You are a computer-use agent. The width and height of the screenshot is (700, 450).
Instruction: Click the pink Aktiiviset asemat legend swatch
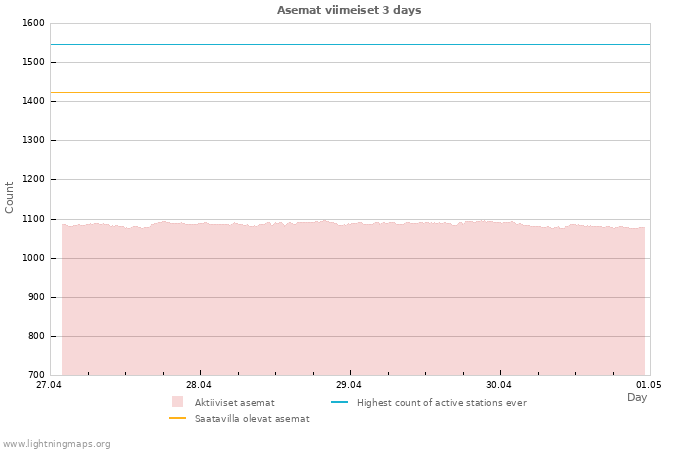point(177,402)
